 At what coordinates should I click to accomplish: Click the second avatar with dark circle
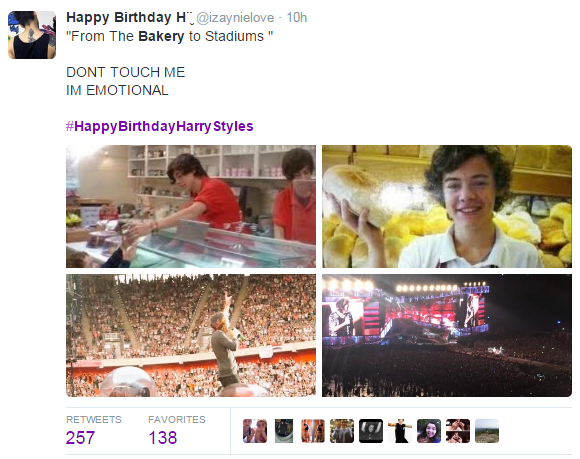coord(284,431)
